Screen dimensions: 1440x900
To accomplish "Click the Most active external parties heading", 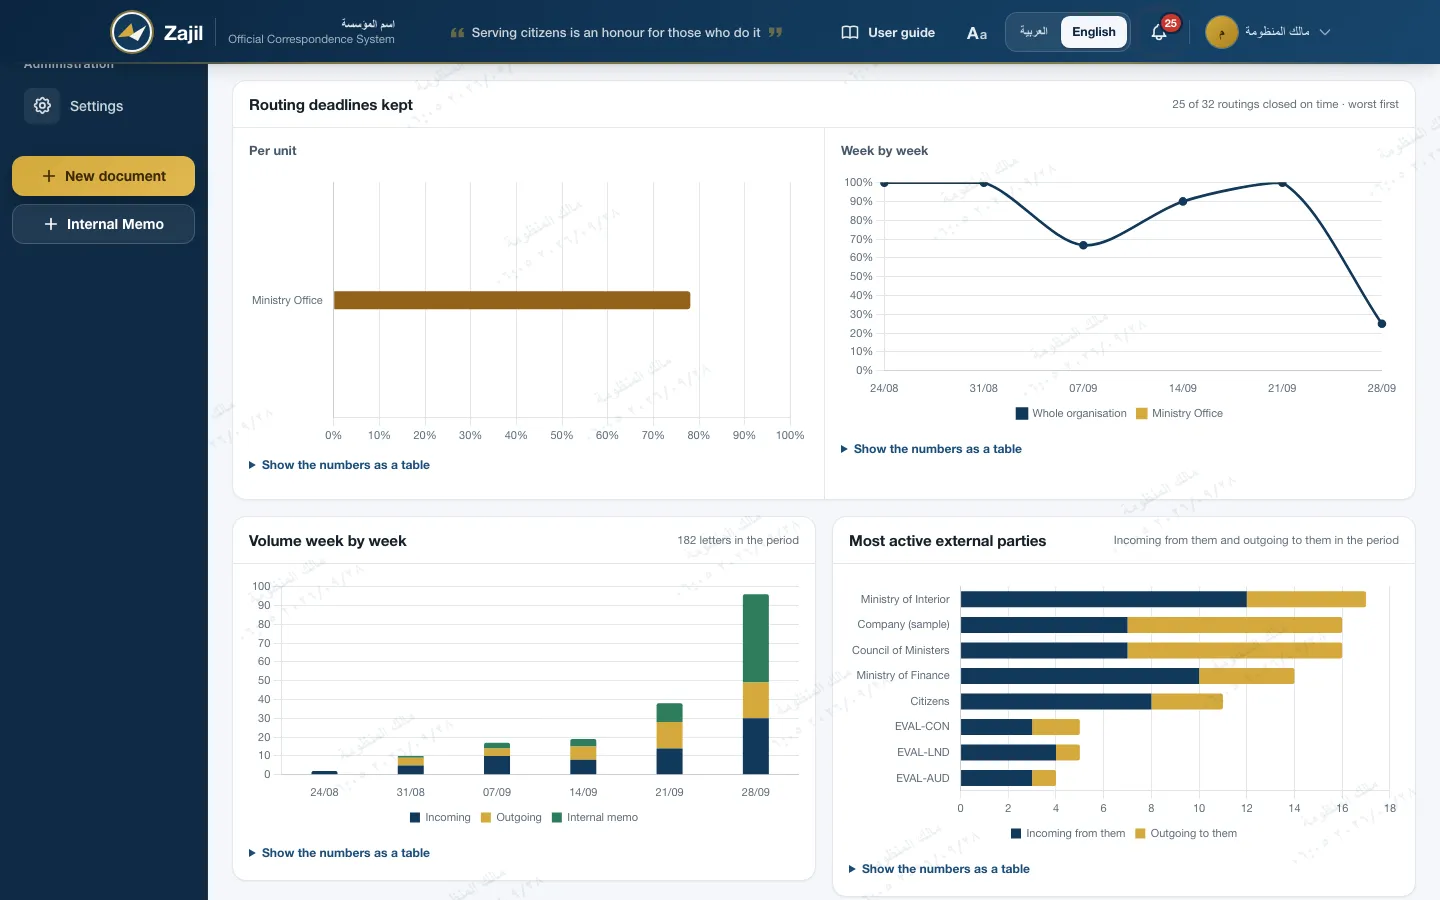I will coord(947,541).
